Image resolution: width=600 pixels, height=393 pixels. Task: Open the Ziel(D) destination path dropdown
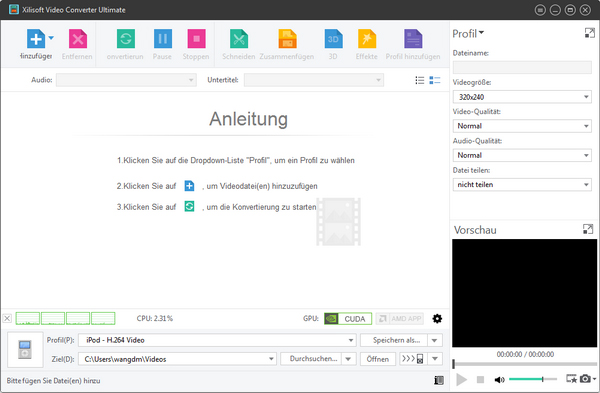(177, 359)
